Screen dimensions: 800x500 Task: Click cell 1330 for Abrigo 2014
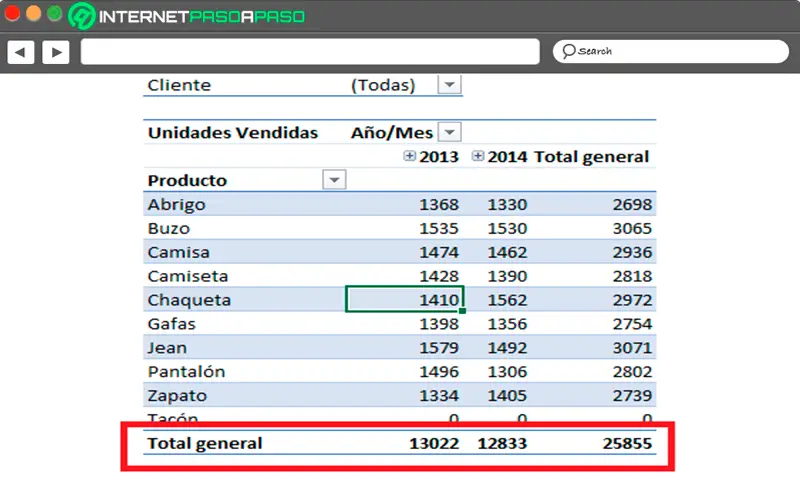click(x=507, y=205)
